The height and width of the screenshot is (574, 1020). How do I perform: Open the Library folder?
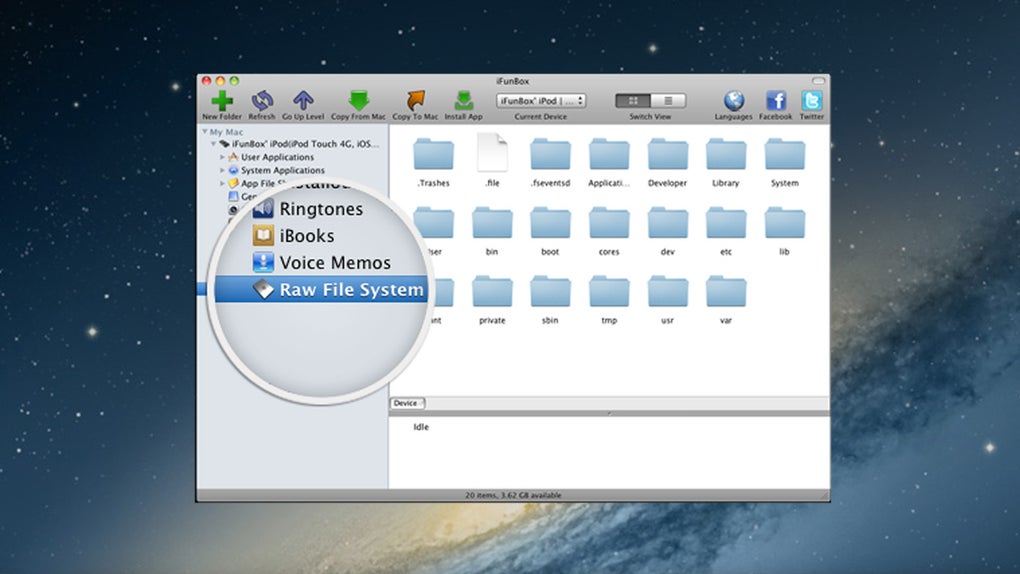click(x=726, y=155)
